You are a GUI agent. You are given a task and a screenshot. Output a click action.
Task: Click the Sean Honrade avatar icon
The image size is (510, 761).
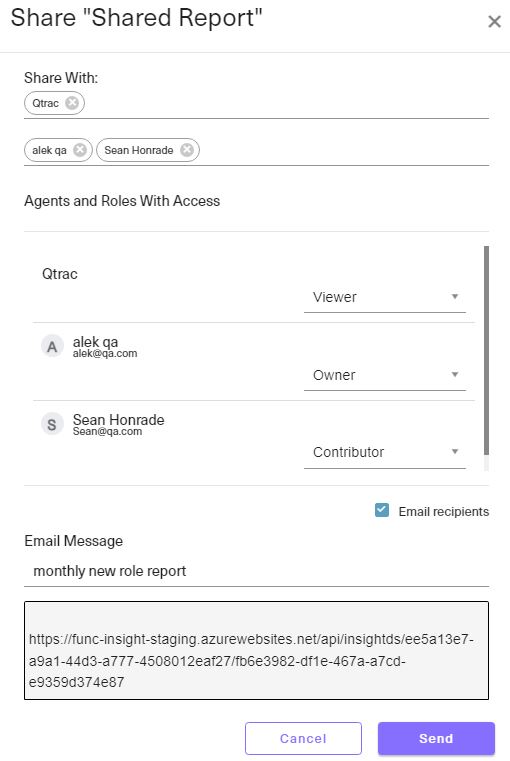pyautogui.click(x=52, y=424)
